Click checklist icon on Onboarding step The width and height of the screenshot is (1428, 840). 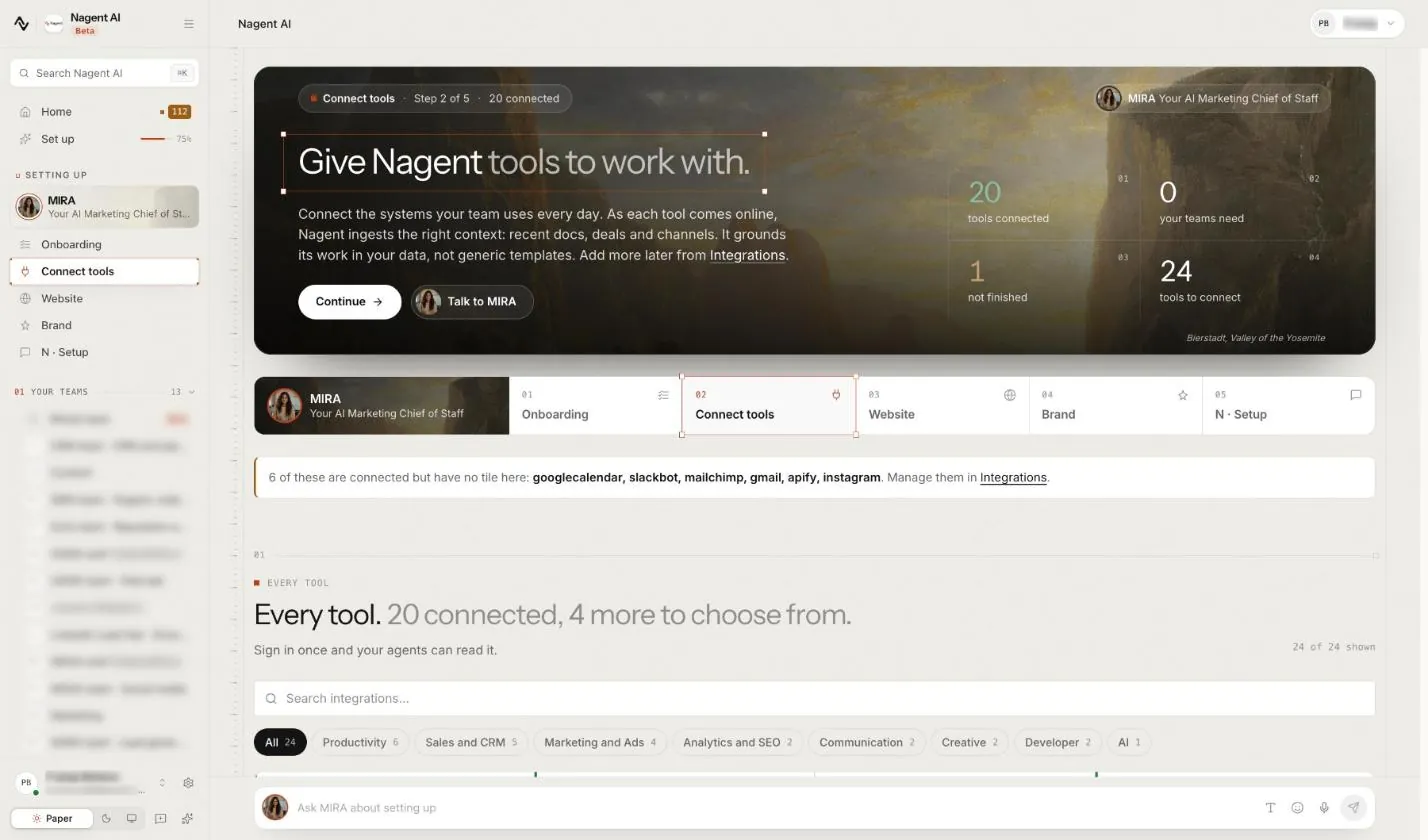coord(663,395)
